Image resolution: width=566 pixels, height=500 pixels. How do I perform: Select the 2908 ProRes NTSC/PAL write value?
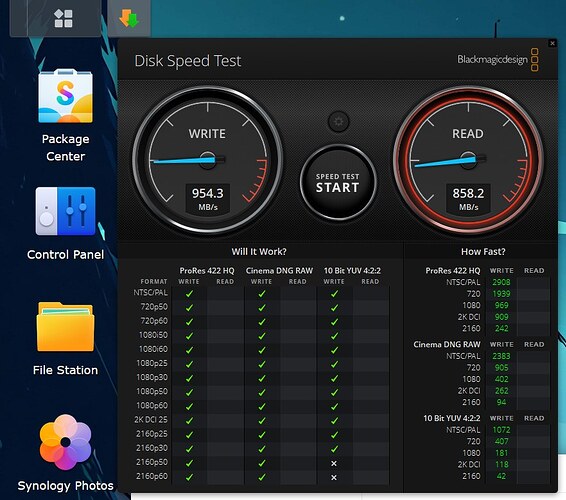pyautogui.click(x=501, y=282)
